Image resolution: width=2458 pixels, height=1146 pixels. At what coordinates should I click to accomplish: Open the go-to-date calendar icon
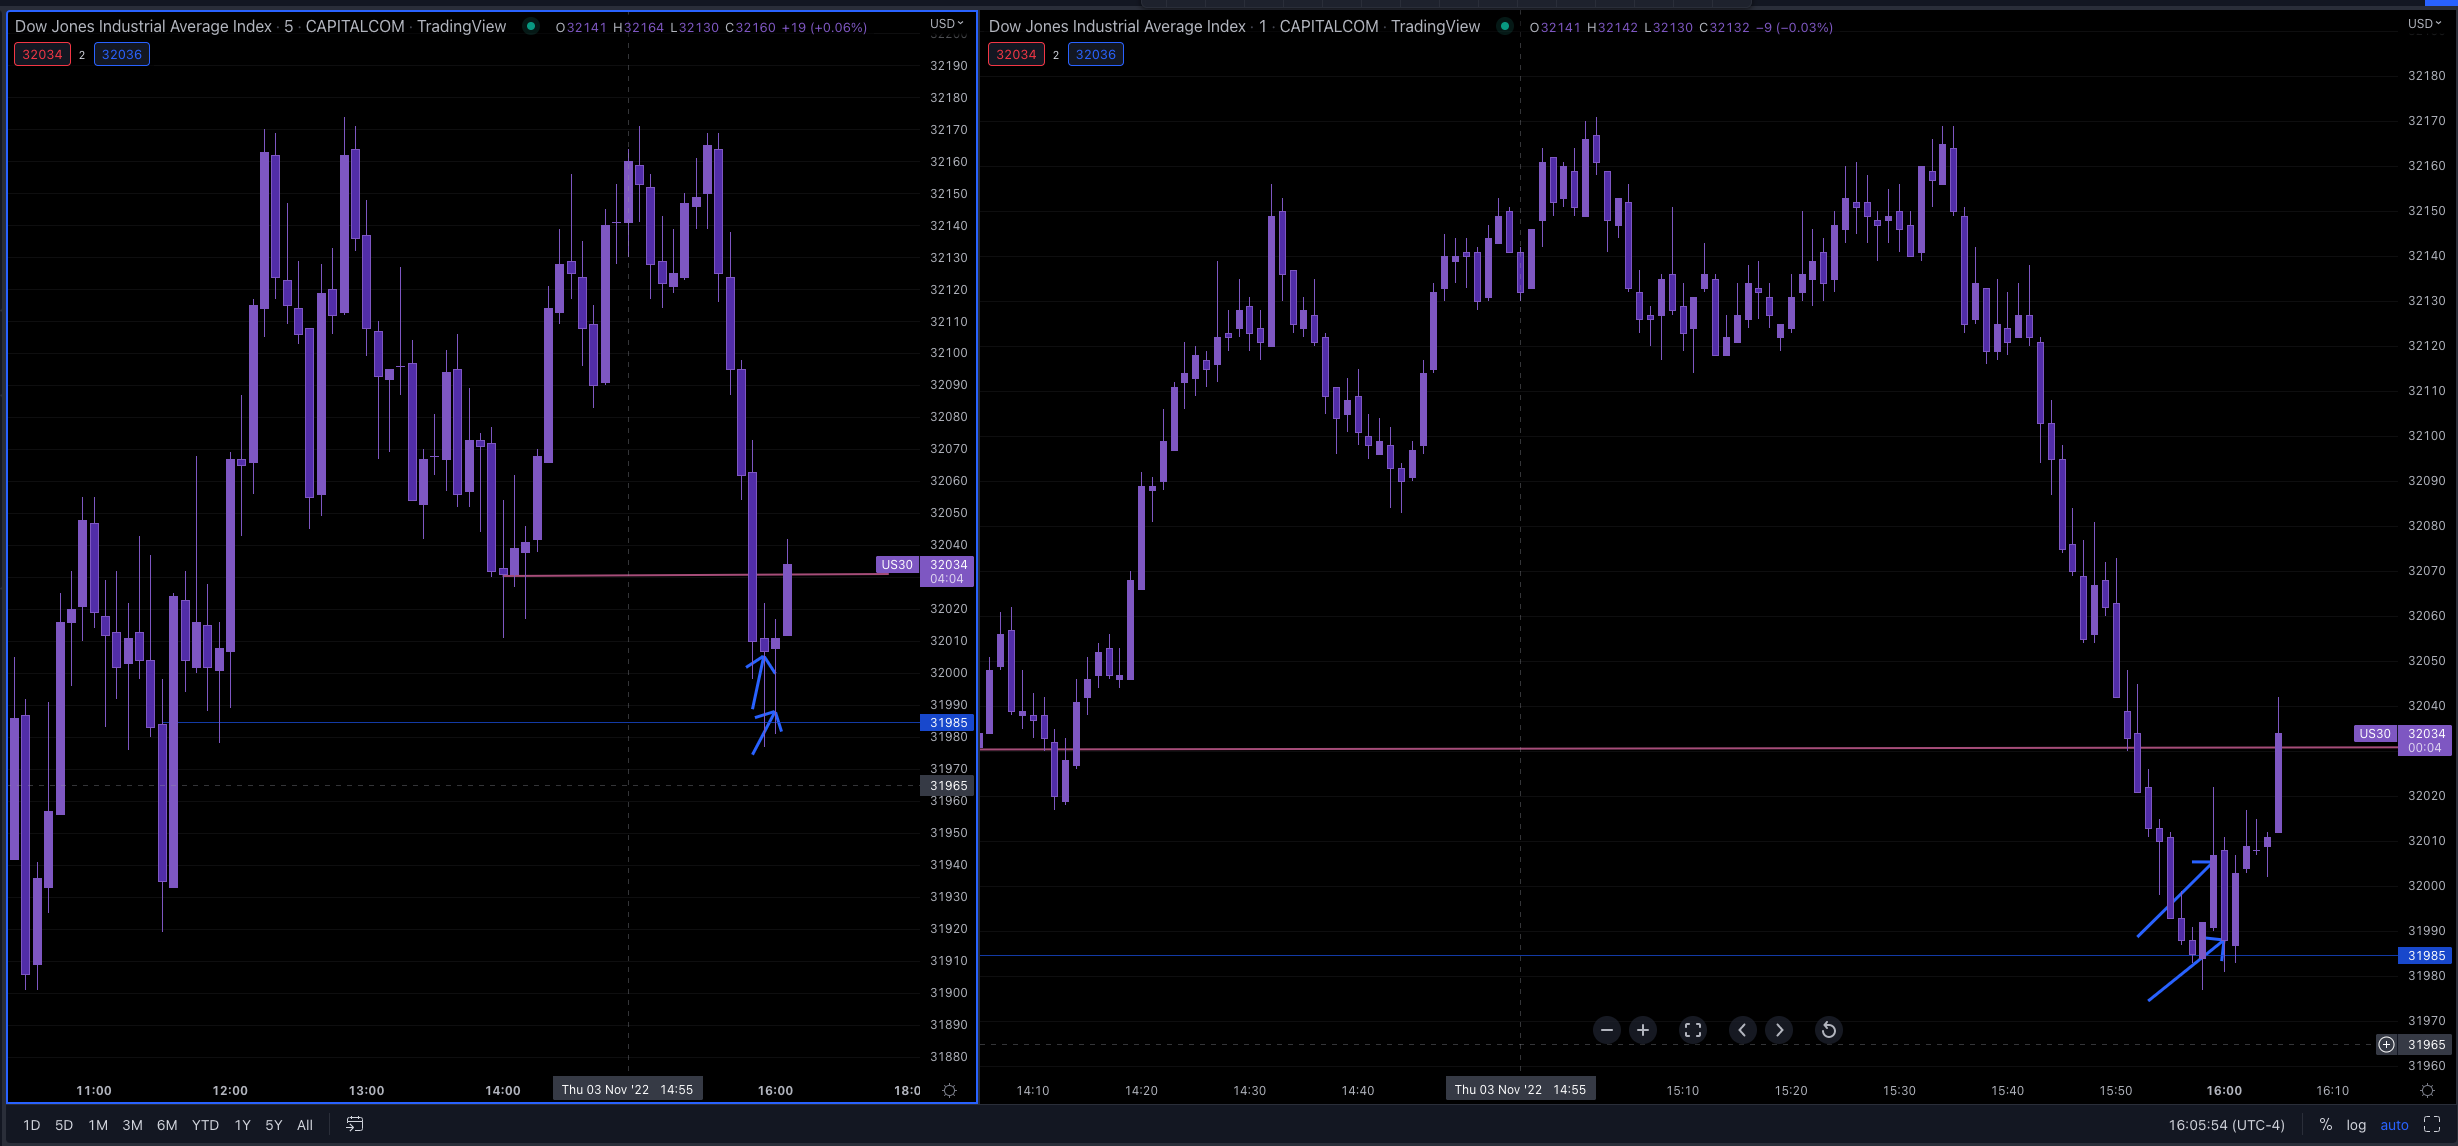[x=354, y=1124]
